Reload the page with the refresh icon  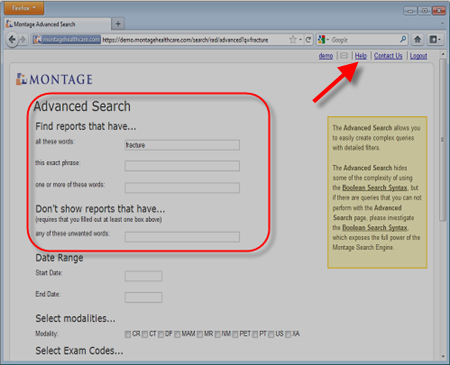click(309, 40)
